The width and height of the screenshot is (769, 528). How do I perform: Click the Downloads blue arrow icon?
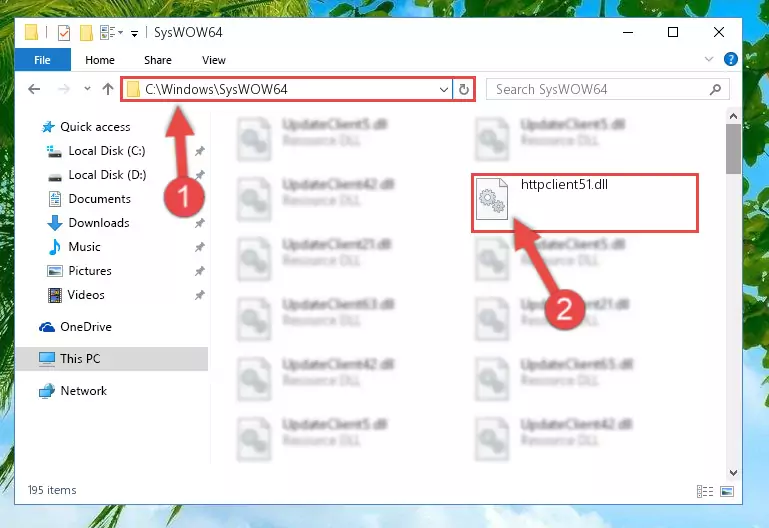(54, 223)
